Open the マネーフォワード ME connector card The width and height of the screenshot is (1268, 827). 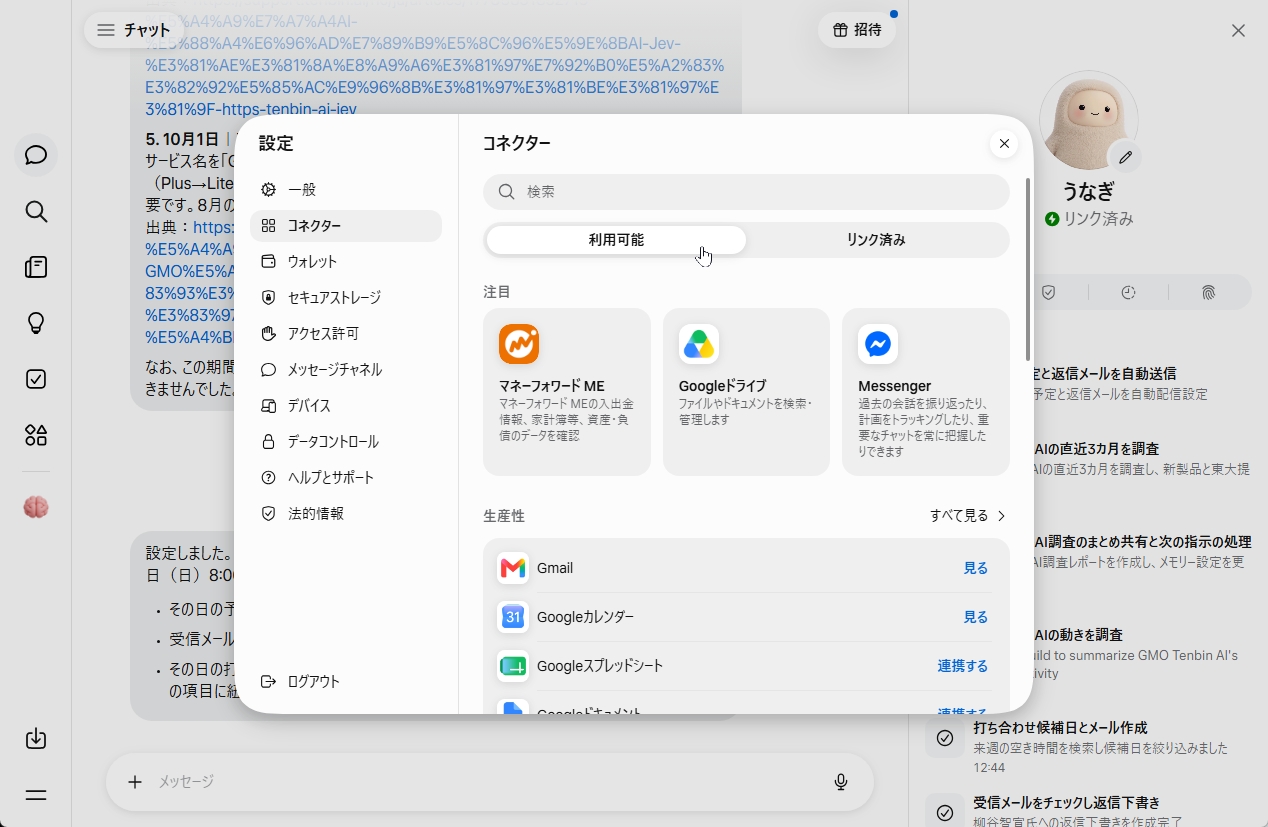point(567,392)
